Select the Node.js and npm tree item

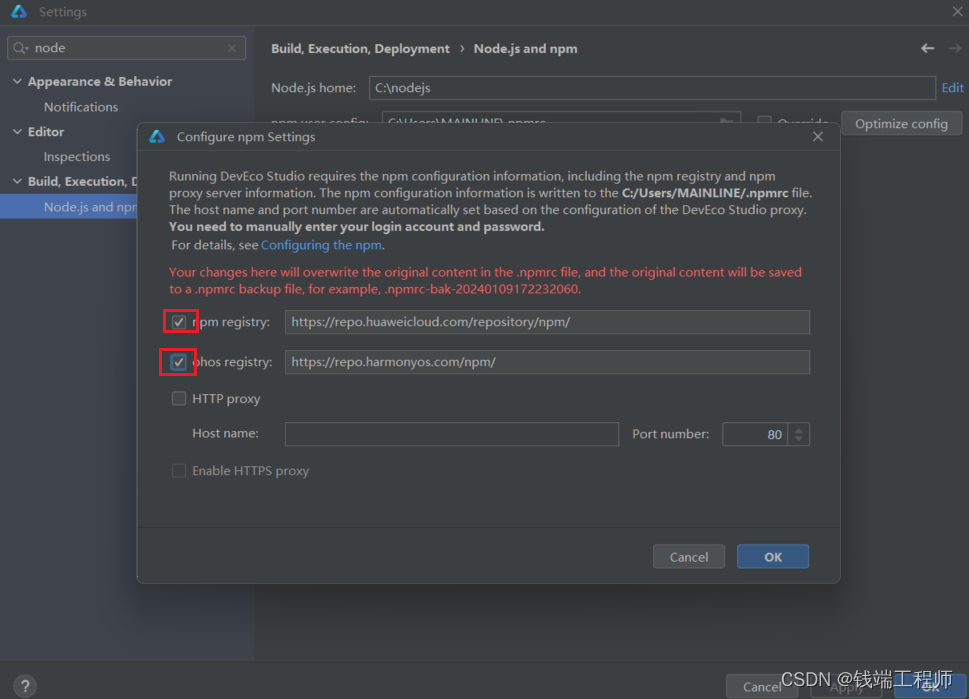[69, 207]
